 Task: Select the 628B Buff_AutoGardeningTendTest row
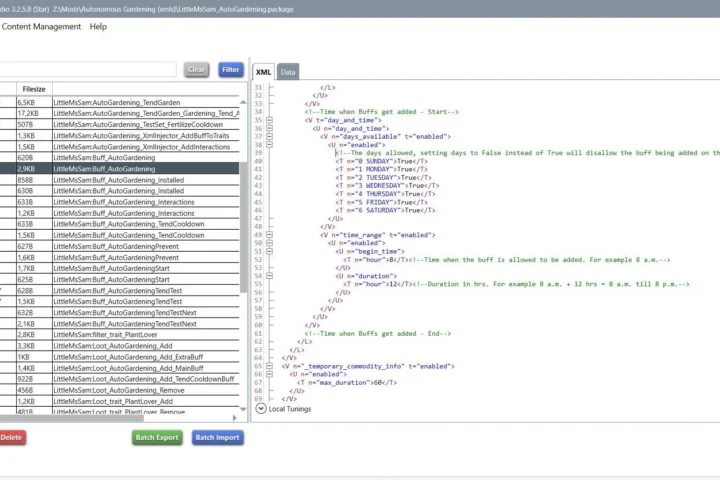point(119,290)
